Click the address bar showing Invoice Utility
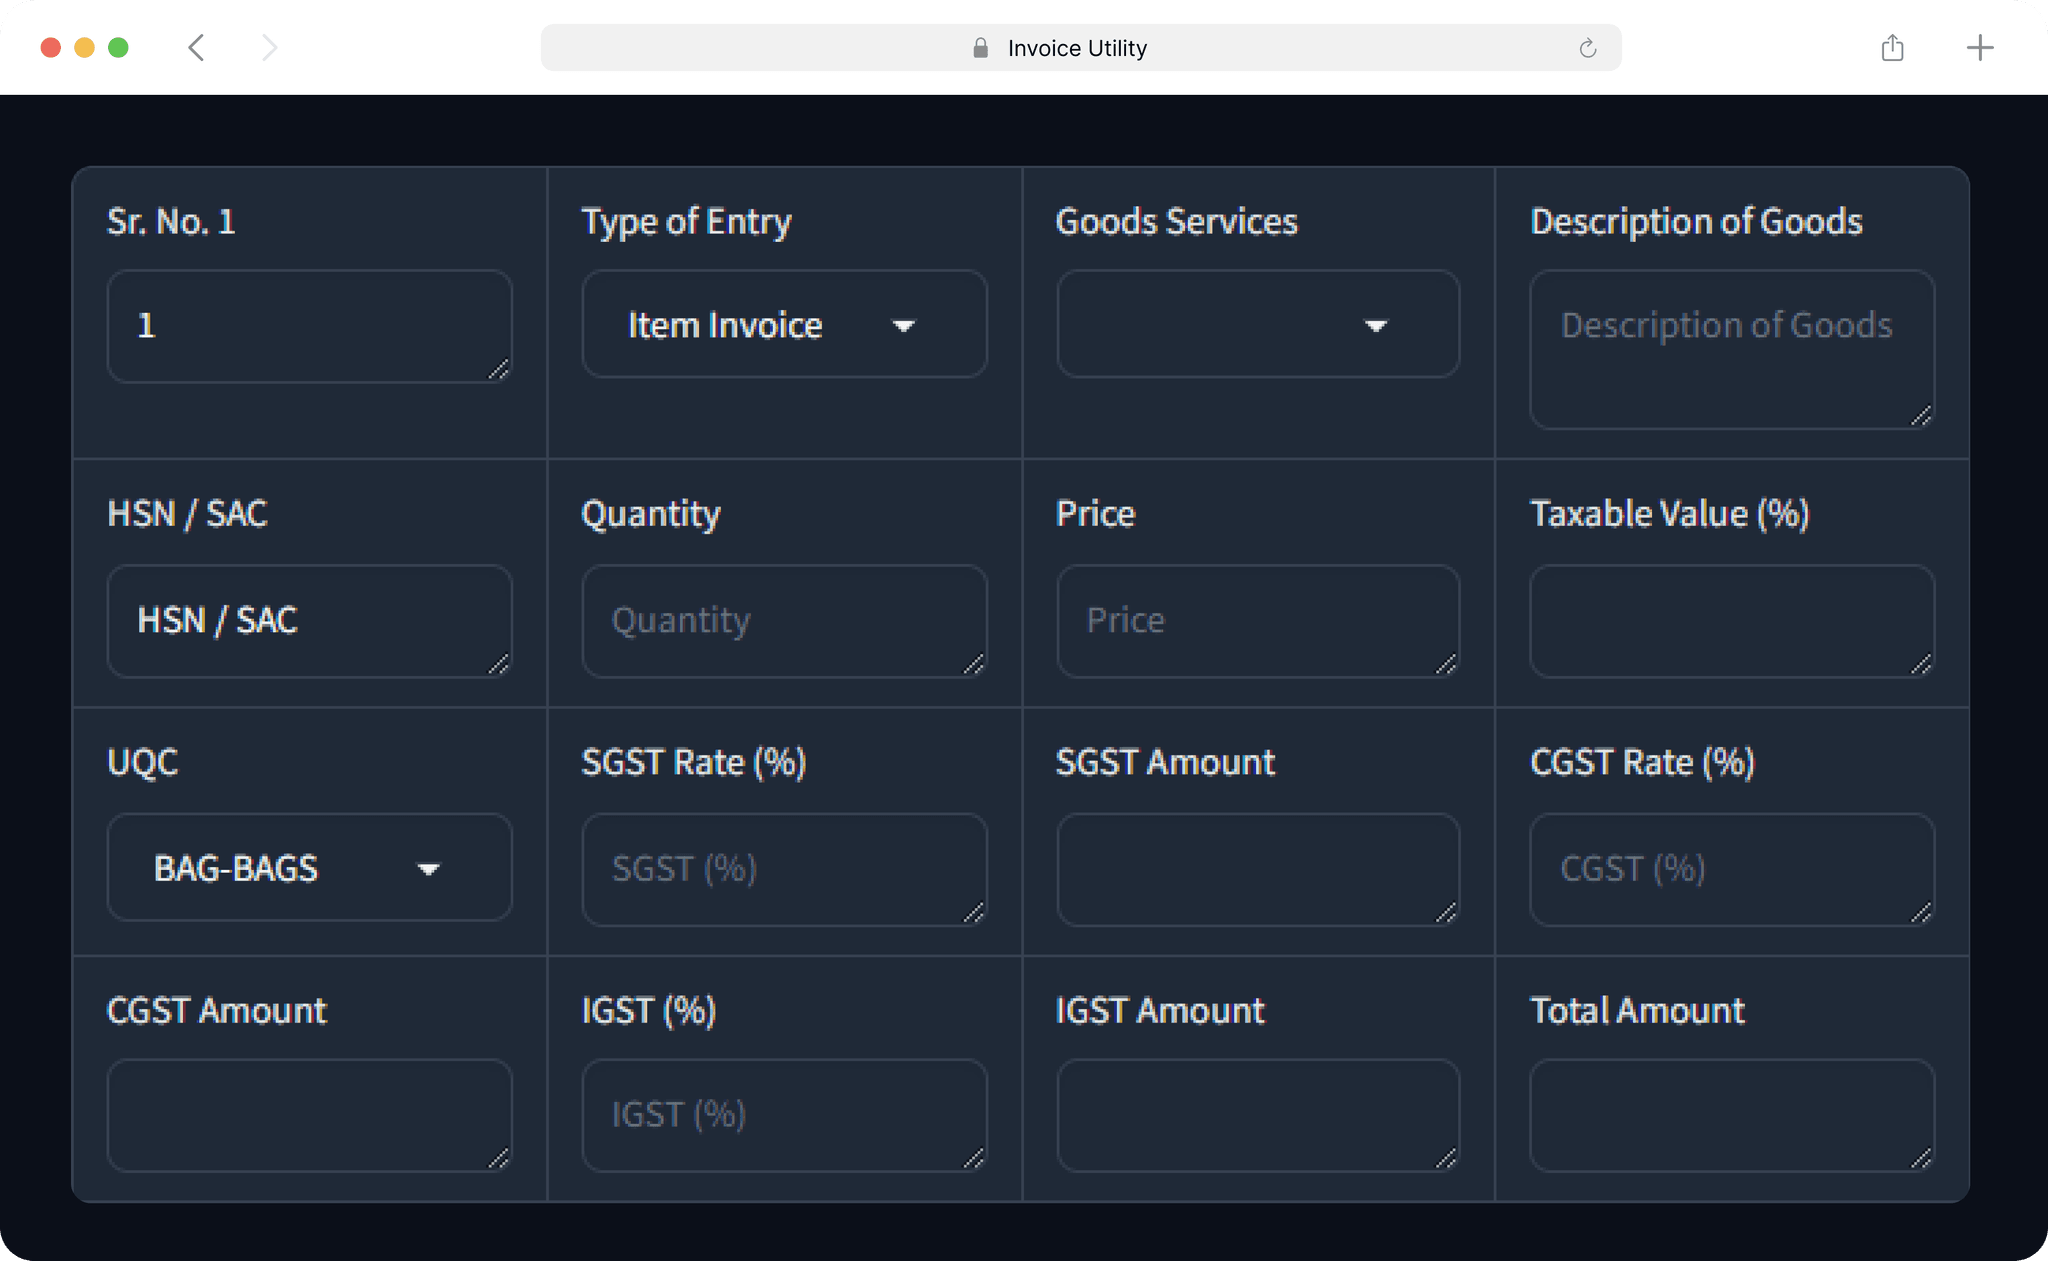 (x=1077, y=47)
